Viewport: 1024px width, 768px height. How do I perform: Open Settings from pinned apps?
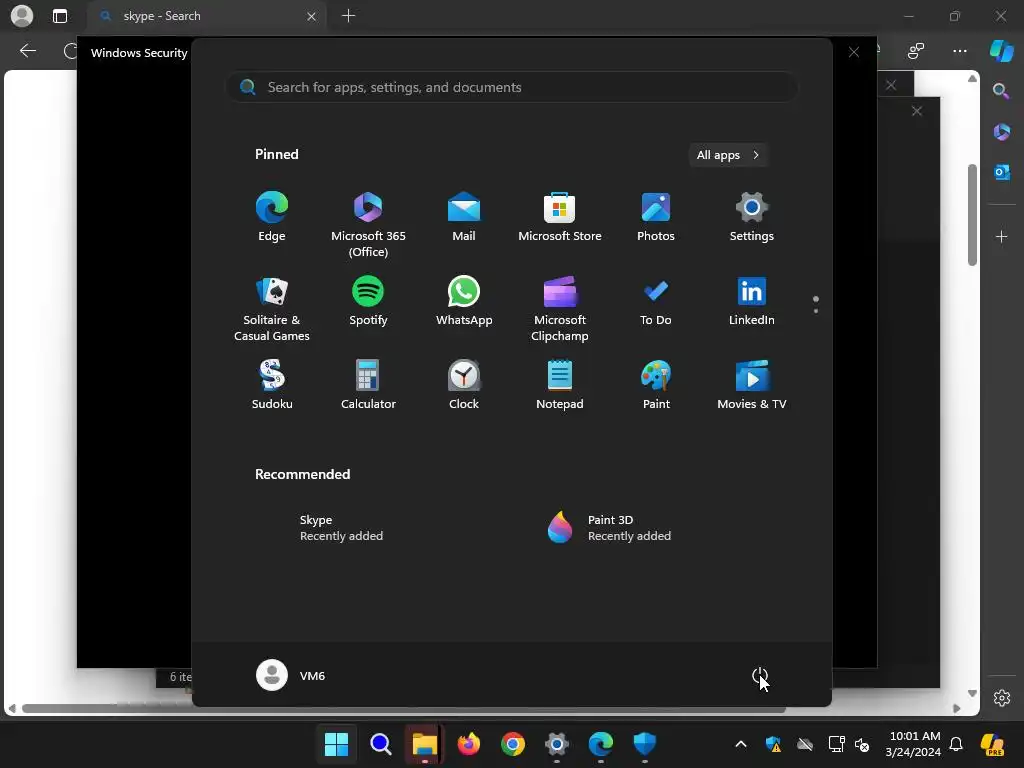pyautogui.click(x=752, y=217)
